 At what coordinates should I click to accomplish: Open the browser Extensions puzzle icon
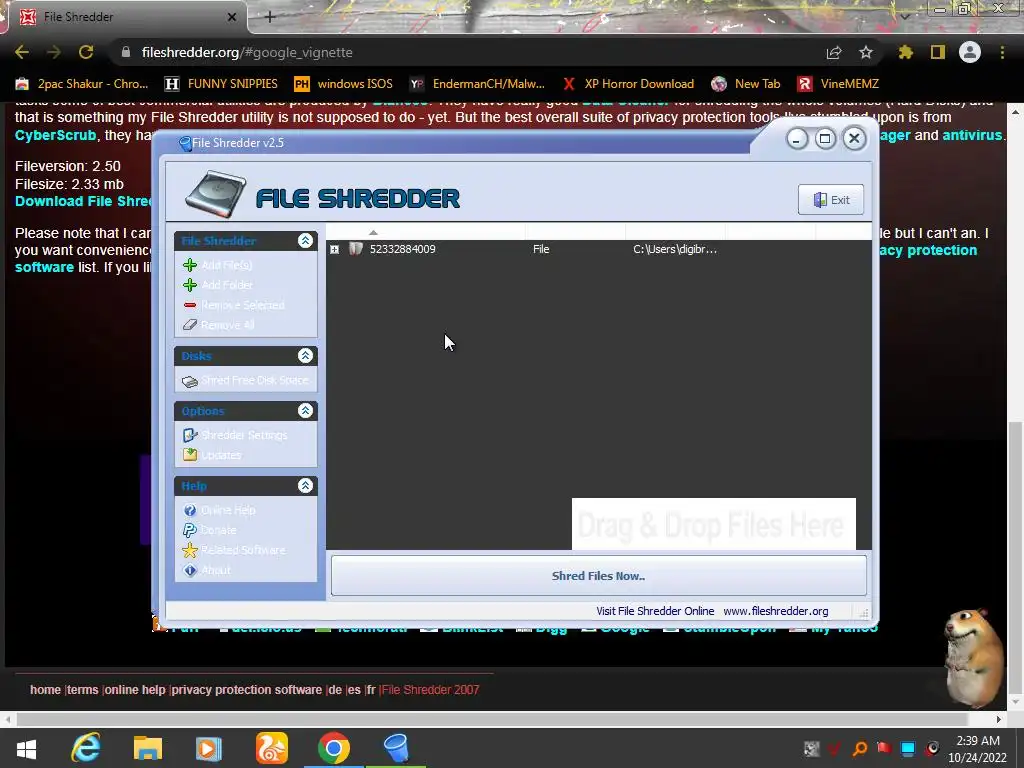[906, 52]
